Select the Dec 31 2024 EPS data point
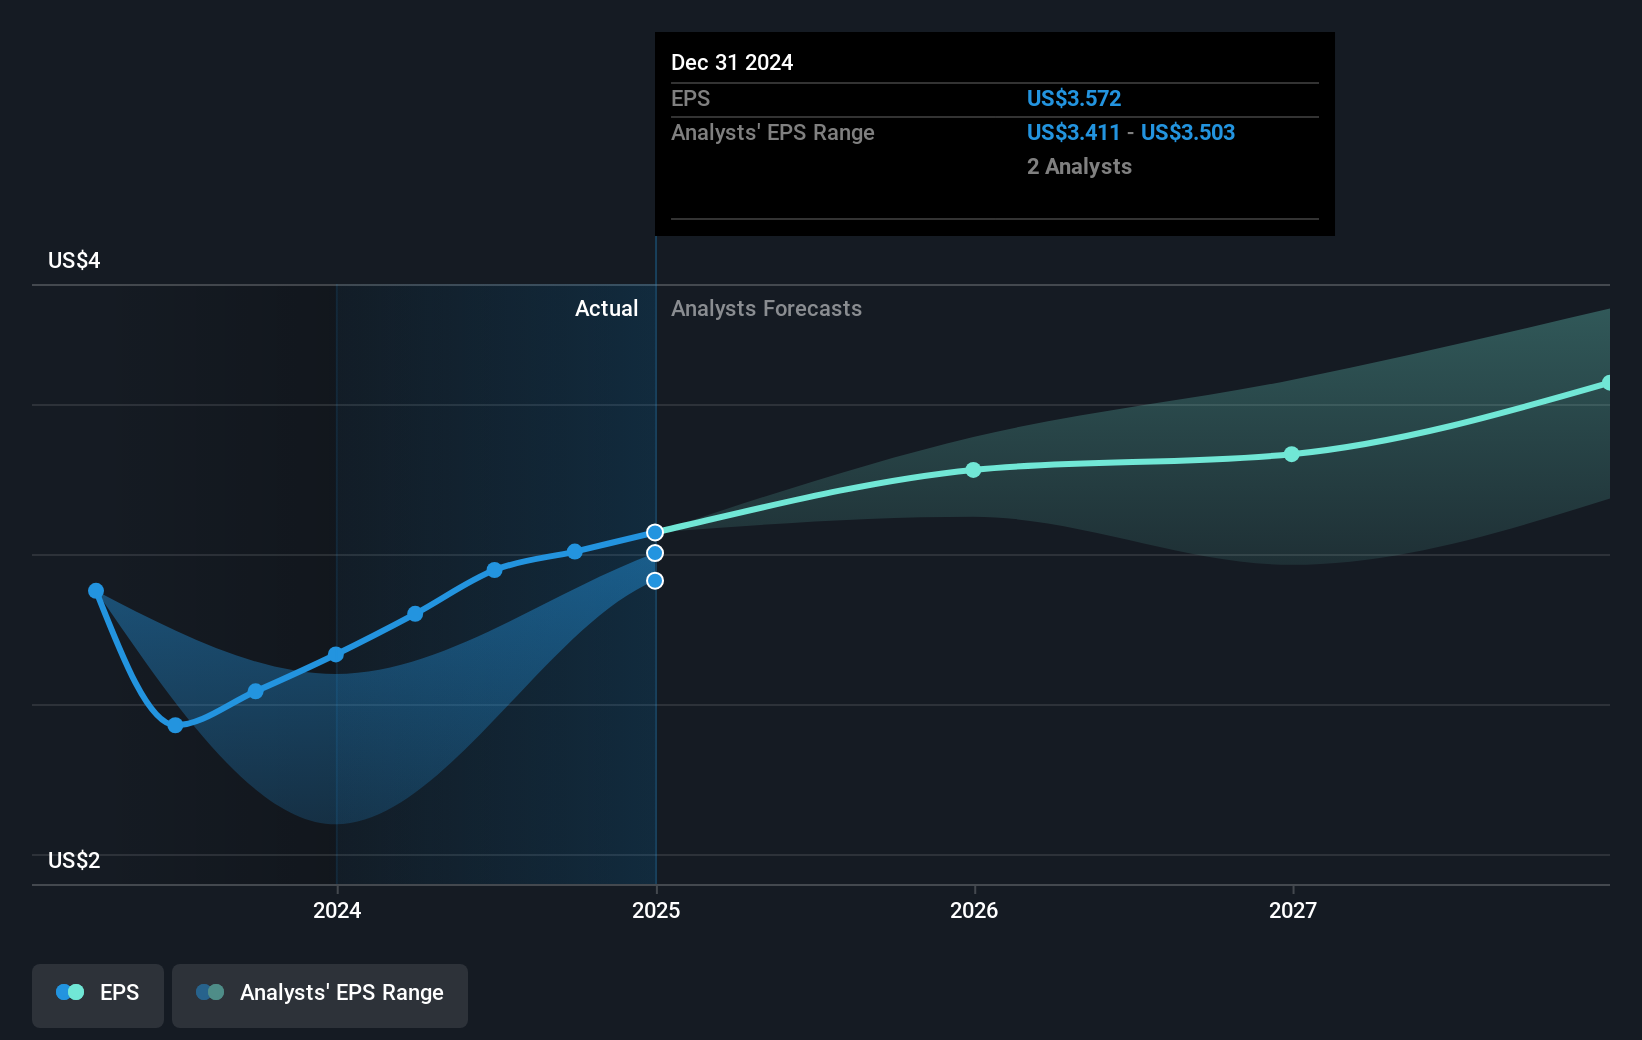Viewport: 1642px width, 1040px height. point(655,531)
